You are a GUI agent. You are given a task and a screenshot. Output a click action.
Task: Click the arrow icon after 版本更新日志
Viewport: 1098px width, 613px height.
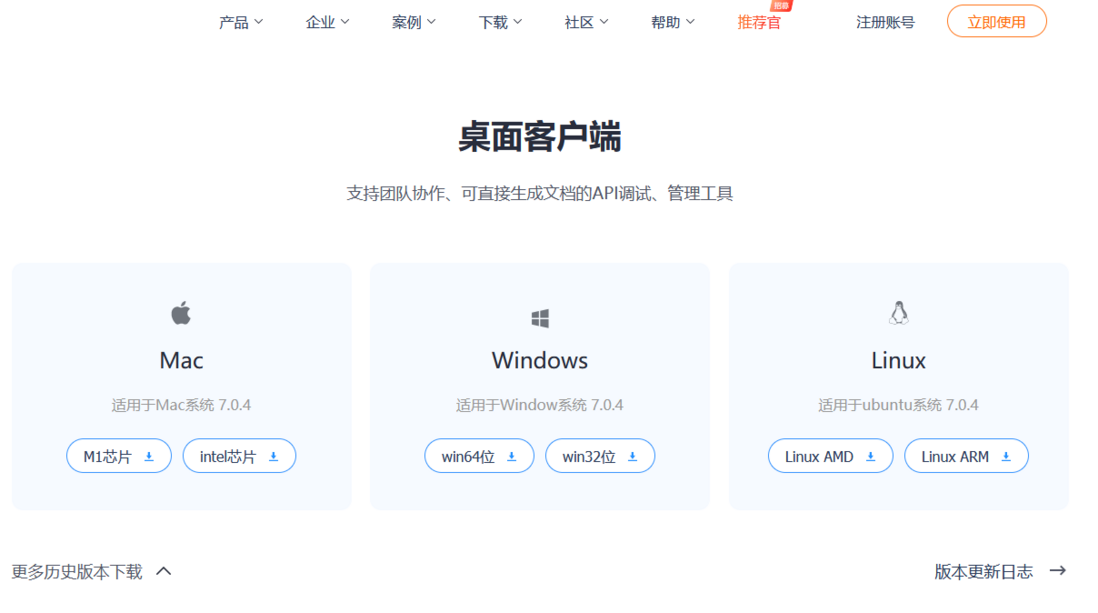[1057, 570]
